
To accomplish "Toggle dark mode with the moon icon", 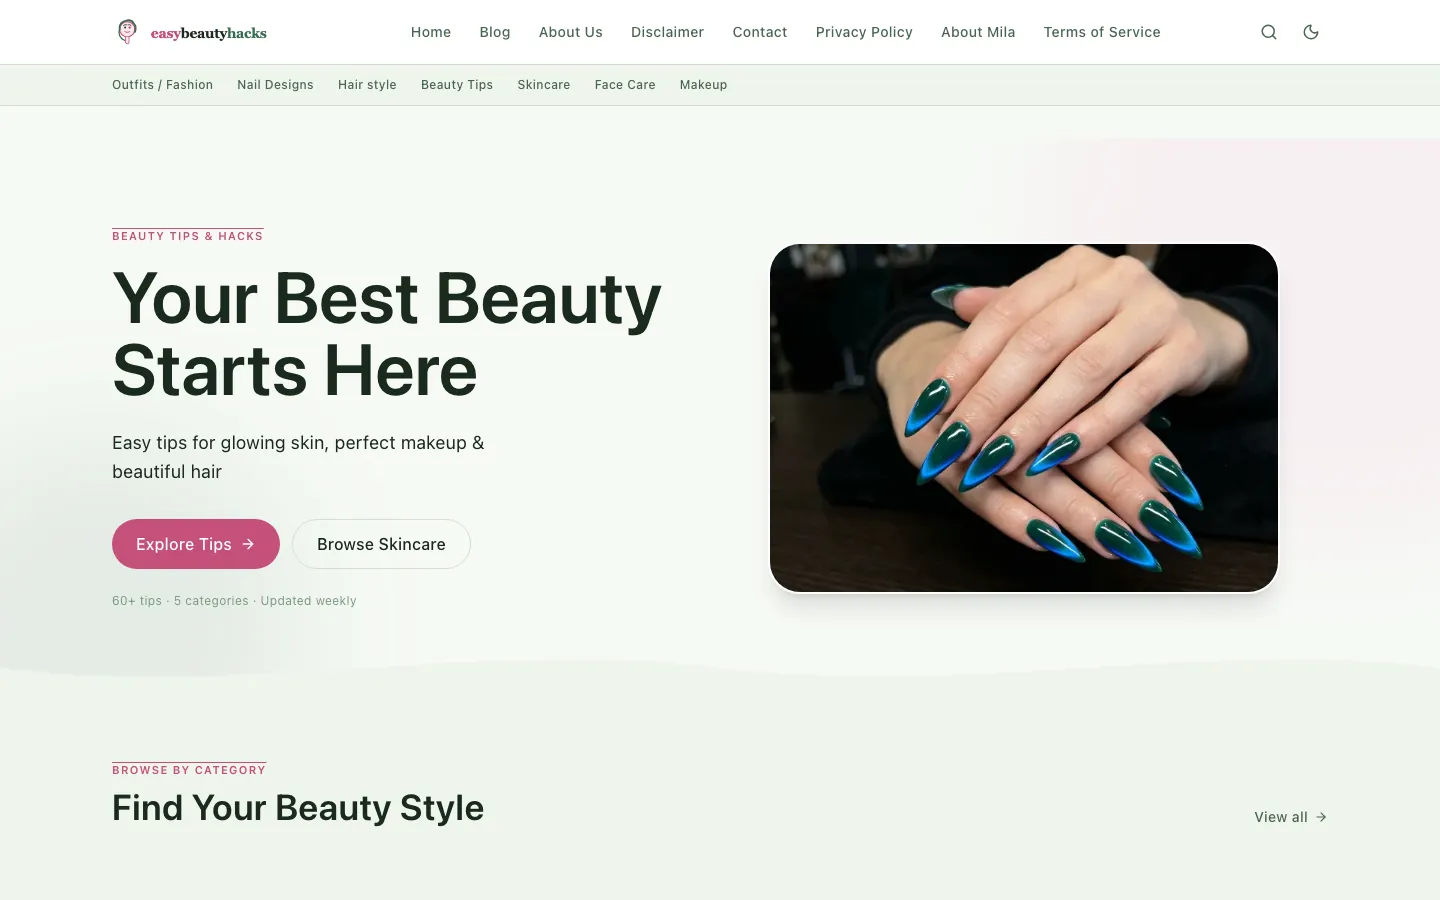I will click(1311, 32).
